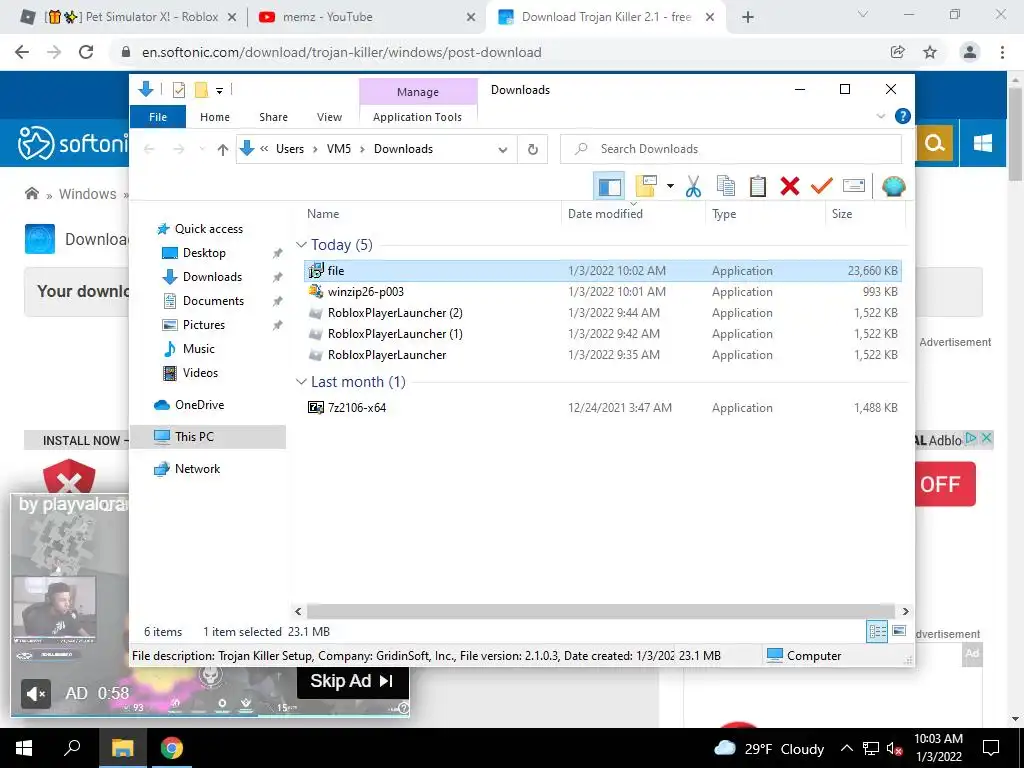Screen dimensions: 1024x768
Task: Click the Rename icon in Explorer toolbar
Action: pyautogui.click(x=854, y=187)
